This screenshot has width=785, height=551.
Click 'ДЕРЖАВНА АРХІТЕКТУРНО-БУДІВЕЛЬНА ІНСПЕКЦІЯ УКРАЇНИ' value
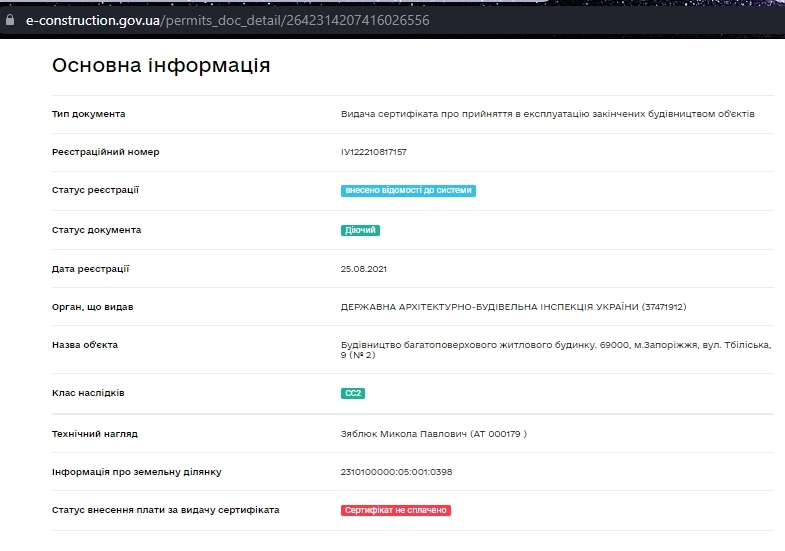pos(513,307)
